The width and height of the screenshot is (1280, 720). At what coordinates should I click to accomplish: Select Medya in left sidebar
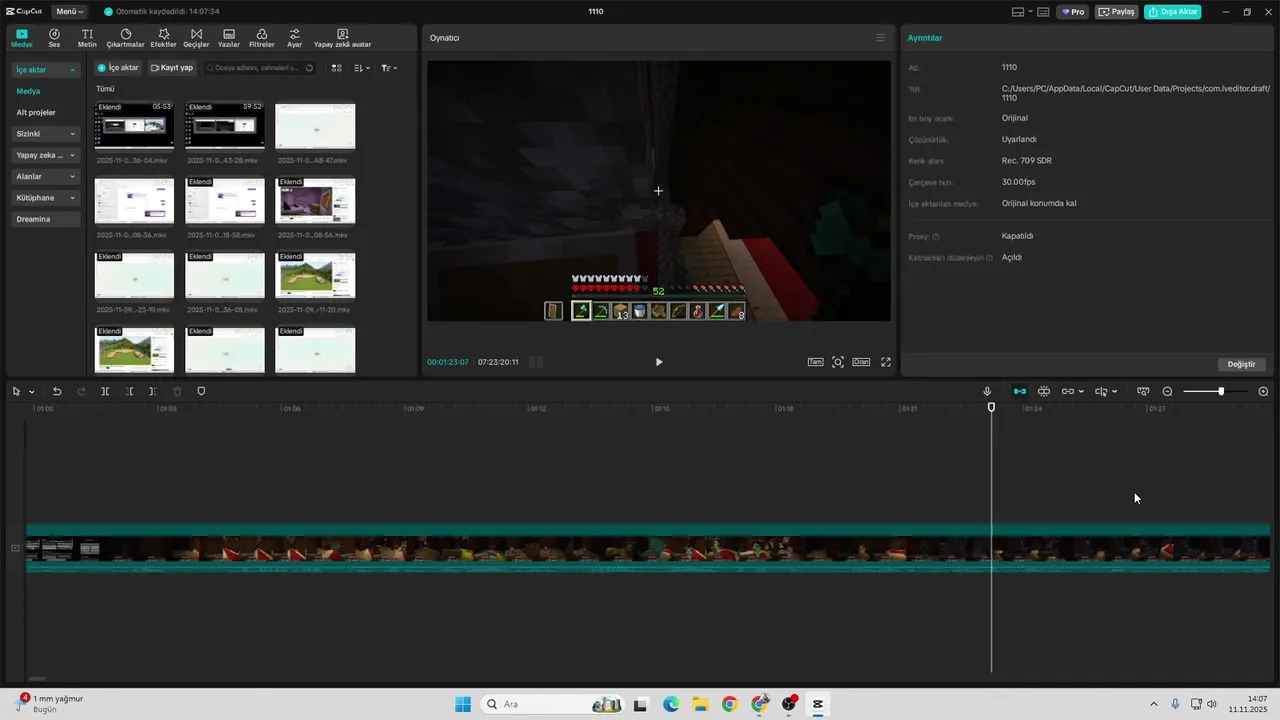click(28, 91)
